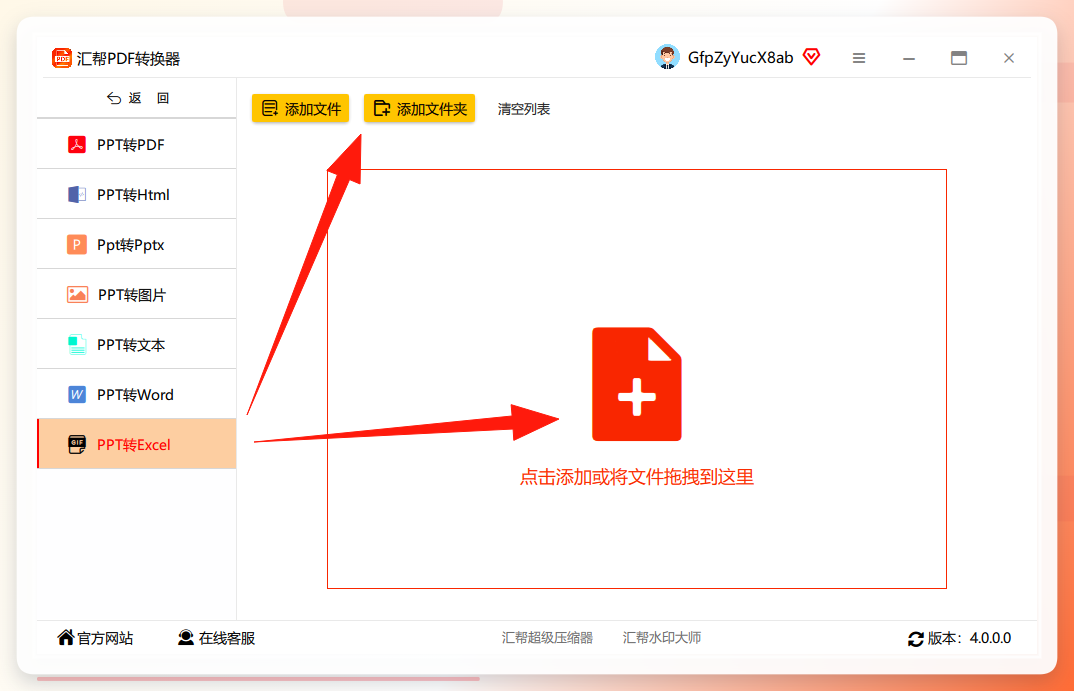Click the picture icon for PPT转图片
The height and width of the screenshot is (691, 1074).
tap(77, 294)
